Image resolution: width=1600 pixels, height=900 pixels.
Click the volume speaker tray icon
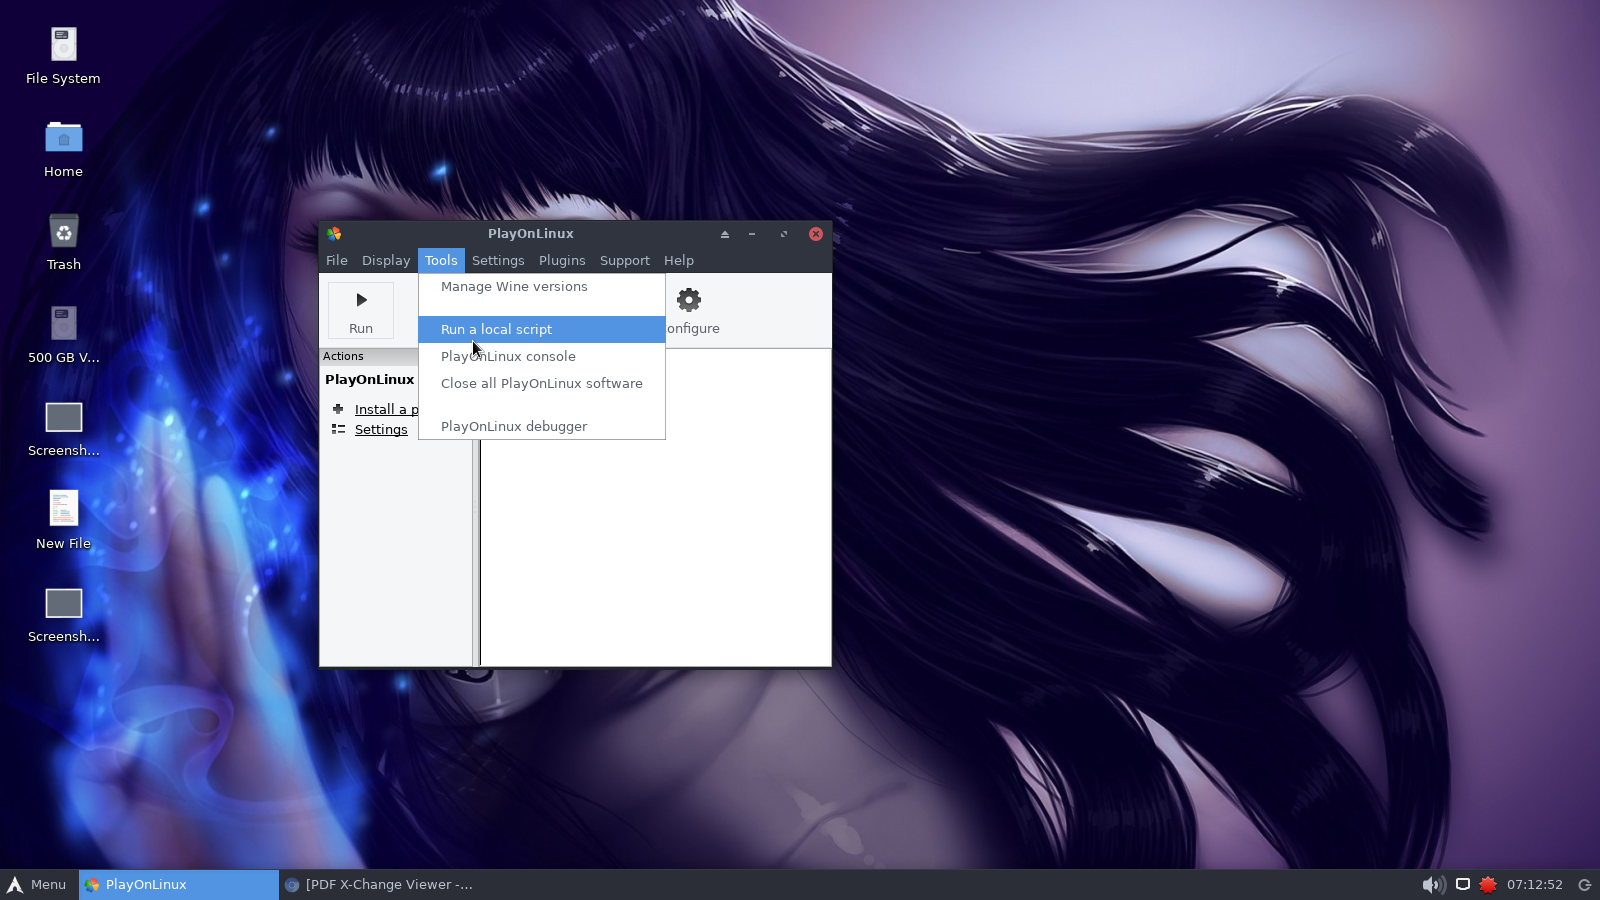point(1433,885)
